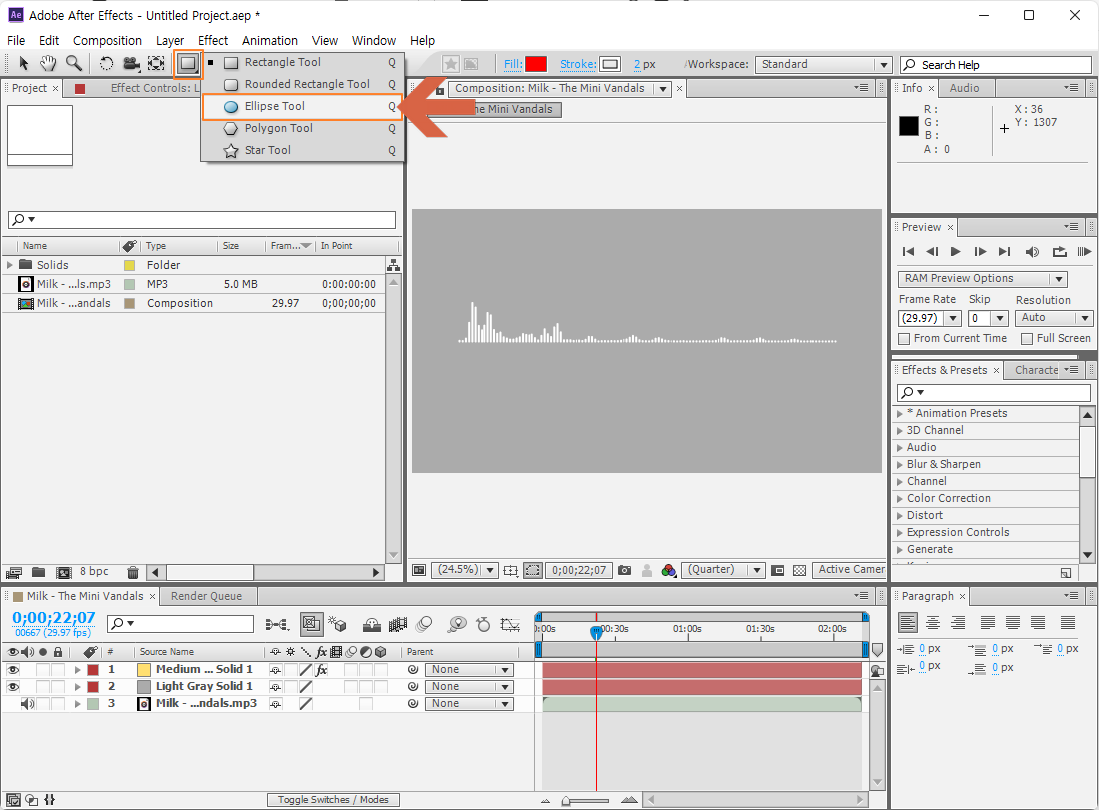Open the Quarter resolution dropdown
Screen dimensions: 1099x810
[723, 570]
